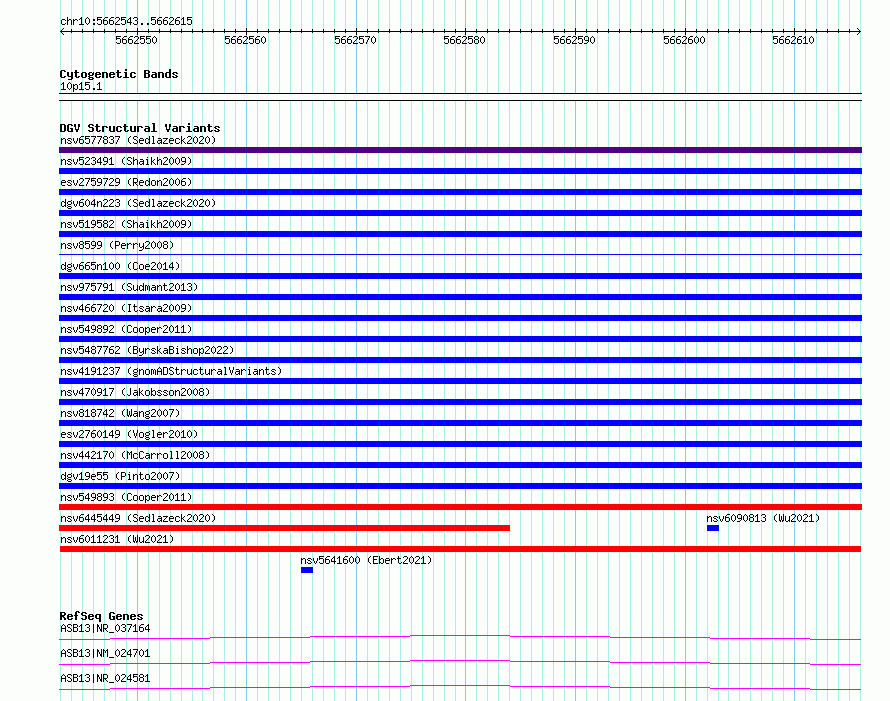Open variant nsv549892 (Cooper2011)
The height and width of the screenshot is (701, 890).
pyautogui.click(x=126, y=329)
